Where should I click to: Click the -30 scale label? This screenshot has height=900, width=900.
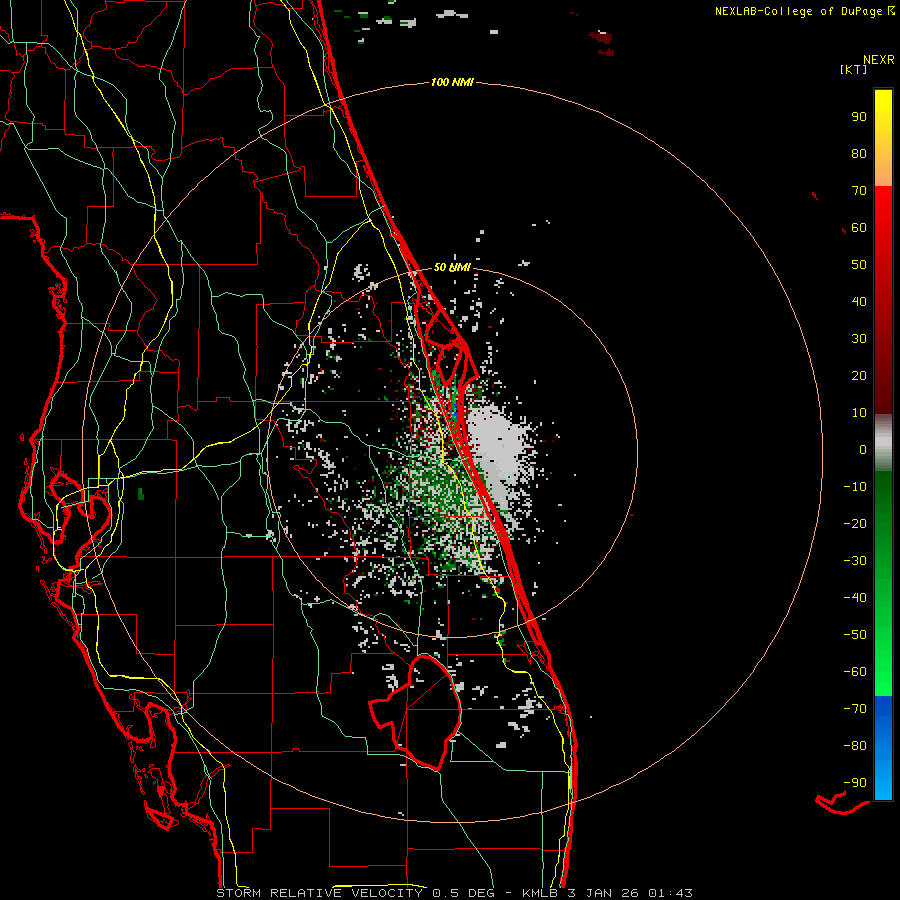tap(855, 561)
